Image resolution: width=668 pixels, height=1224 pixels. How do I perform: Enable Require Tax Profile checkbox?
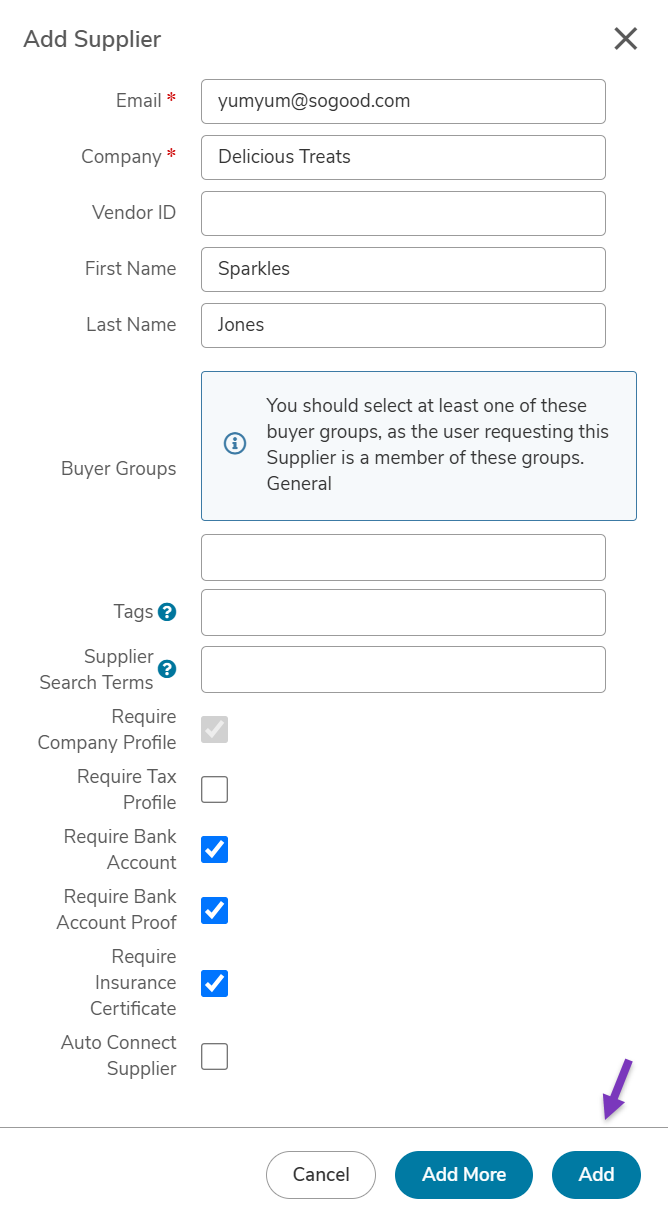(214, 789)
